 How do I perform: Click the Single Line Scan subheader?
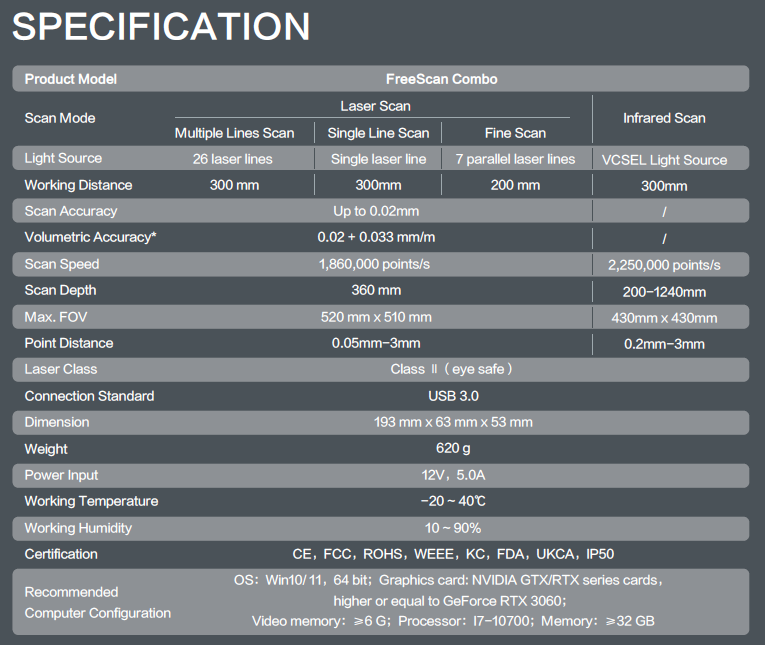pyautogui.click(x=378, y=133)
